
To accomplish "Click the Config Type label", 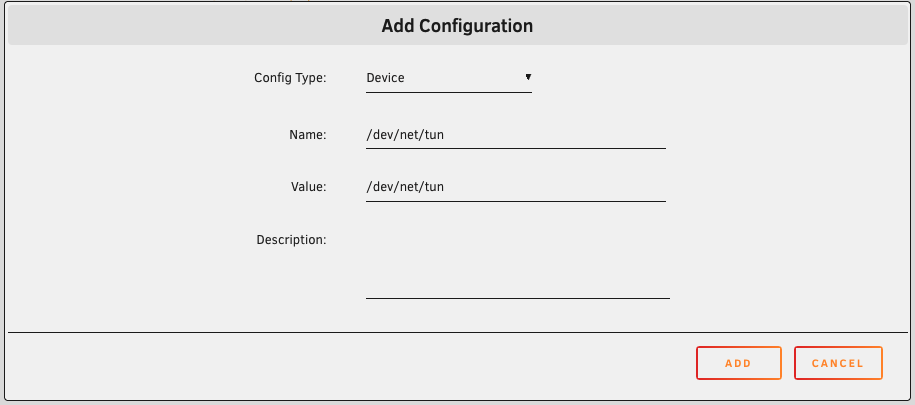I will coord(290,78).
